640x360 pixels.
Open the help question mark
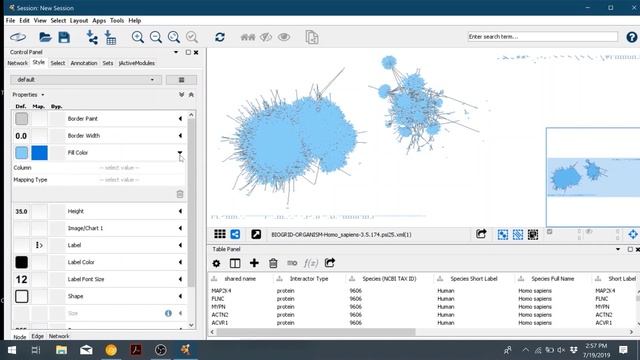click(x=631, y=37)
